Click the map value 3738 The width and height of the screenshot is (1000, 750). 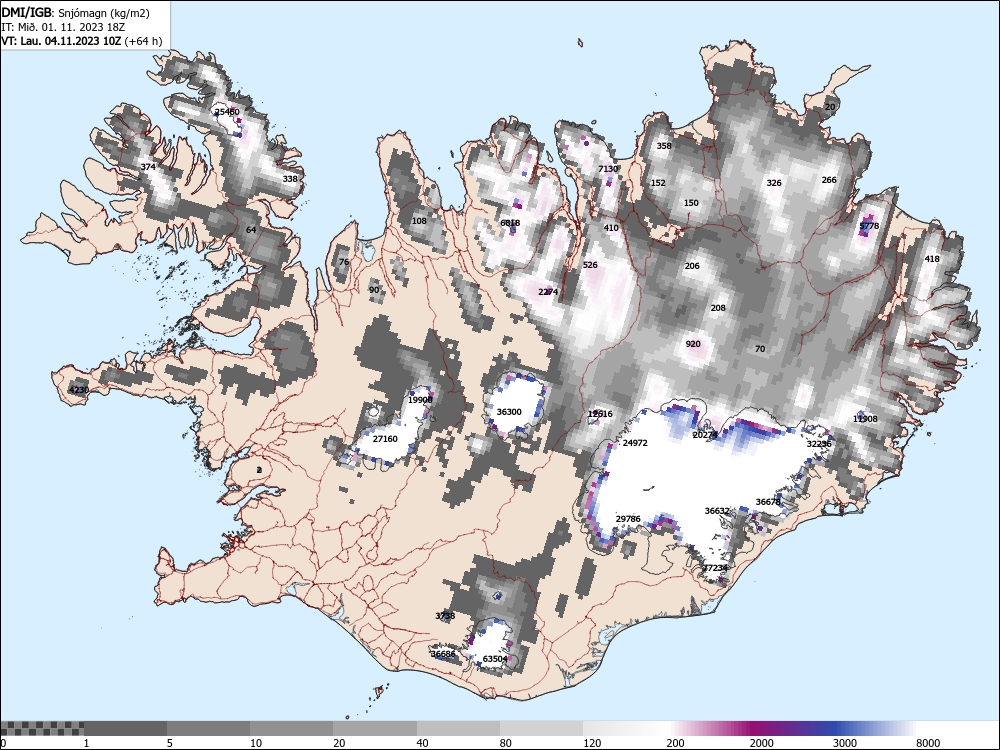tap(445, 616)
